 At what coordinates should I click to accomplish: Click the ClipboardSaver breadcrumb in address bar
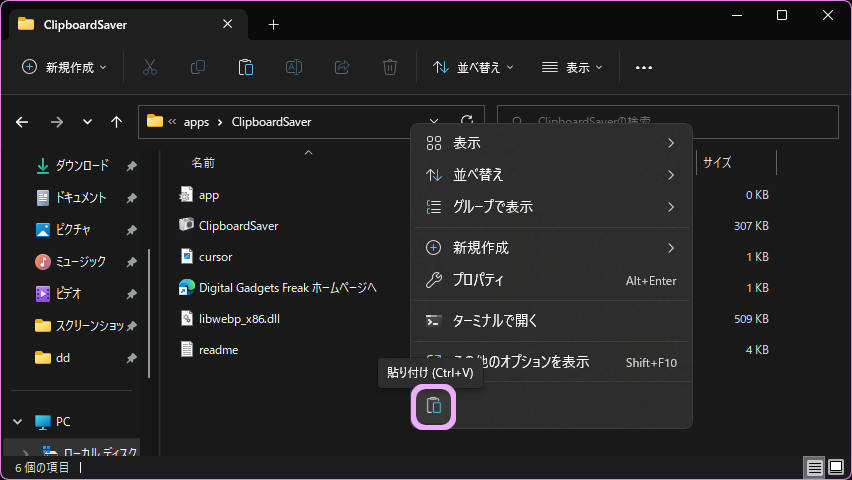point(271,122)
